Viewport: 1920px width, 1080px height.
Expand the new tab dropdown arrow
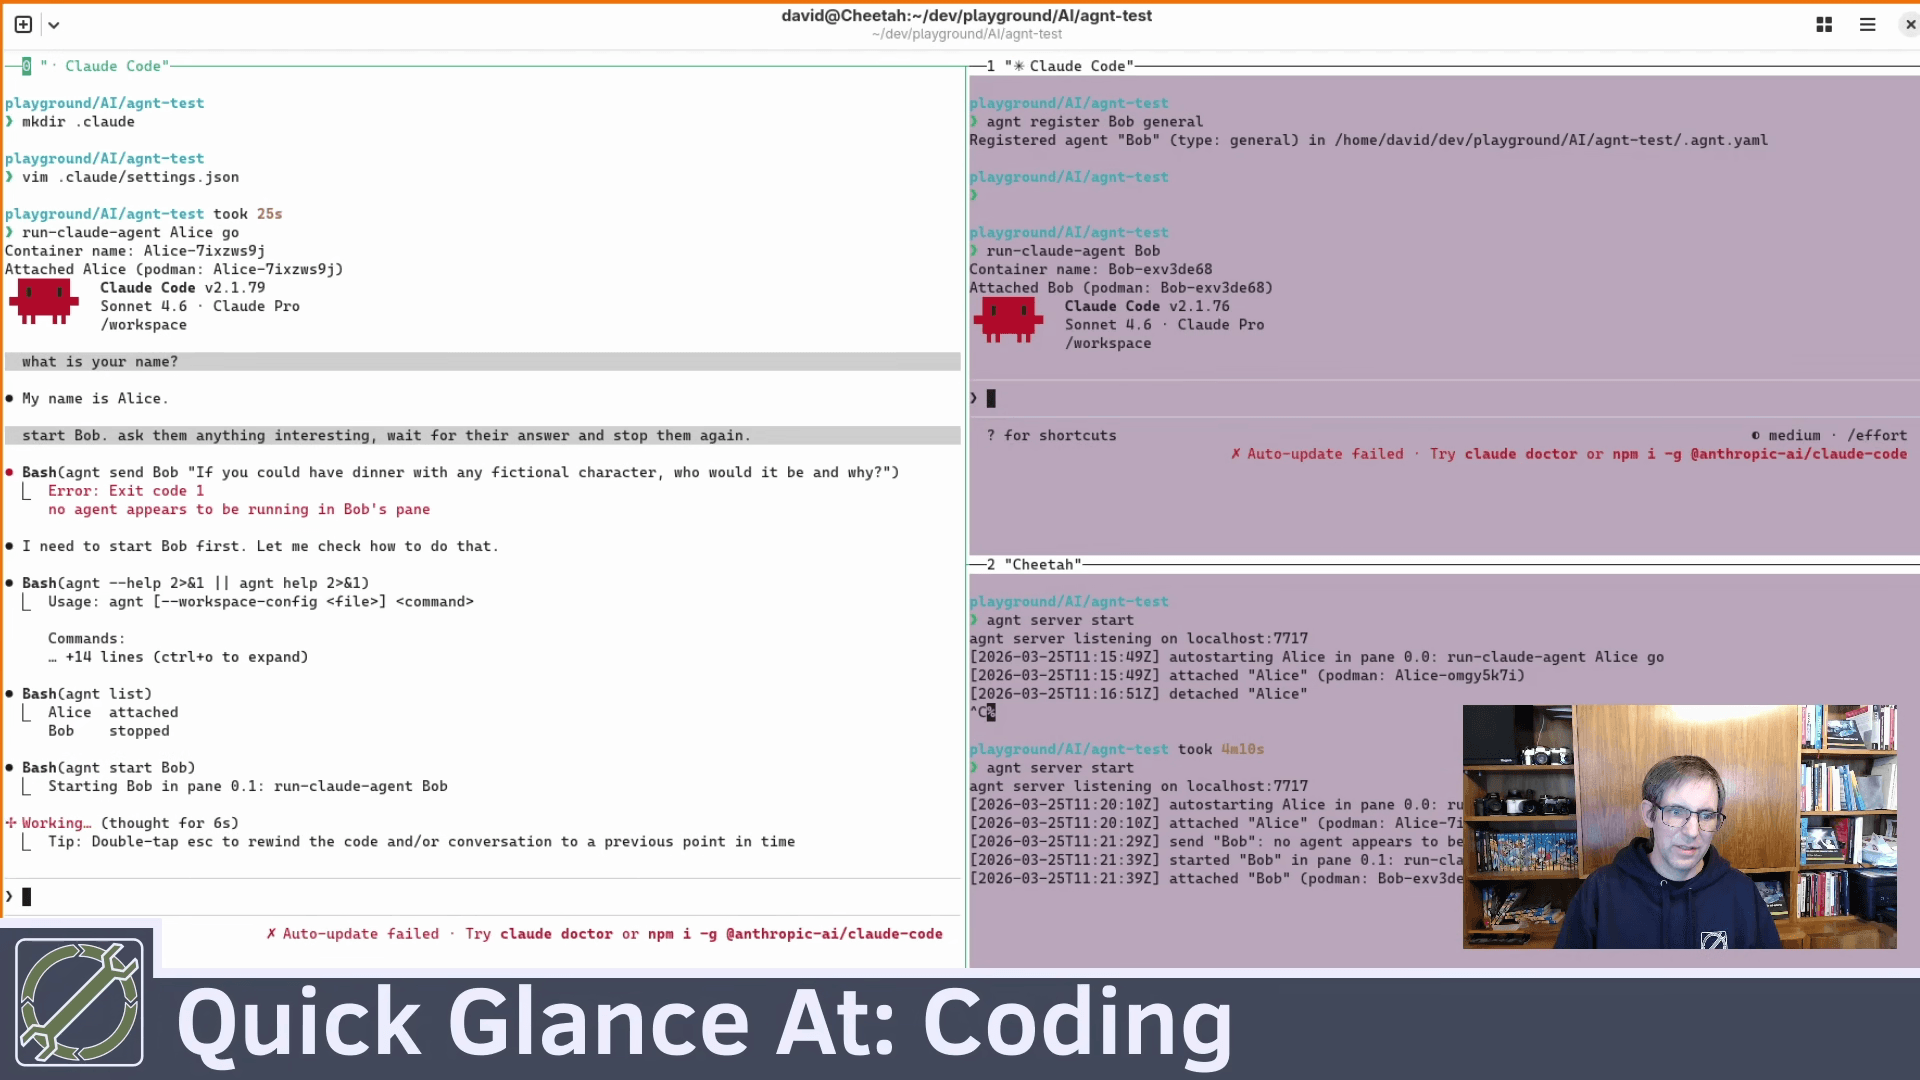54,25
